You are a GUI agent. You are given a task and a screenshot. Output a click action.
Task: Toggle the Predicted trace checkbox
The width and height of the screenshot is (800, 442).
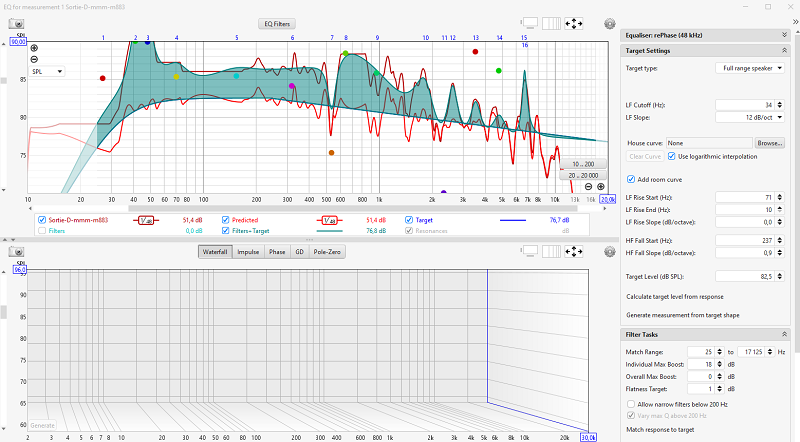coord(226,220)
